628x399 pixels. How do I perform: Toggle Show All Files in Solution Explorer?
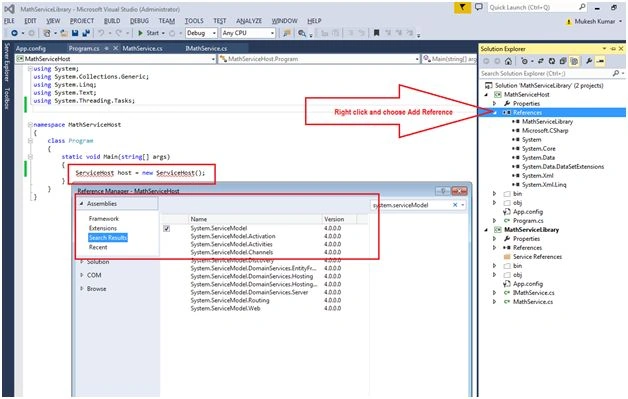[574, 61]
